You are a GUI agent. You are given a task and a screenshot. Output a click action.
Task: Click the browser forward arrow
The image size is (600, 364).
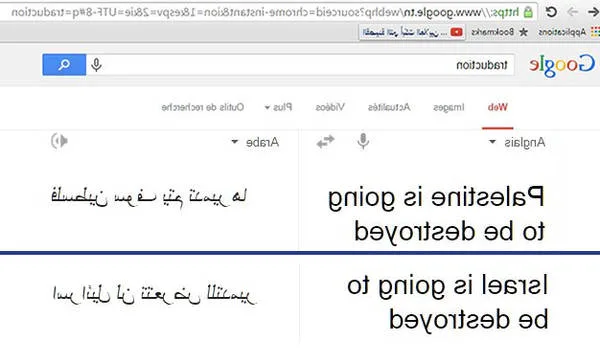[x=572, y=12]
